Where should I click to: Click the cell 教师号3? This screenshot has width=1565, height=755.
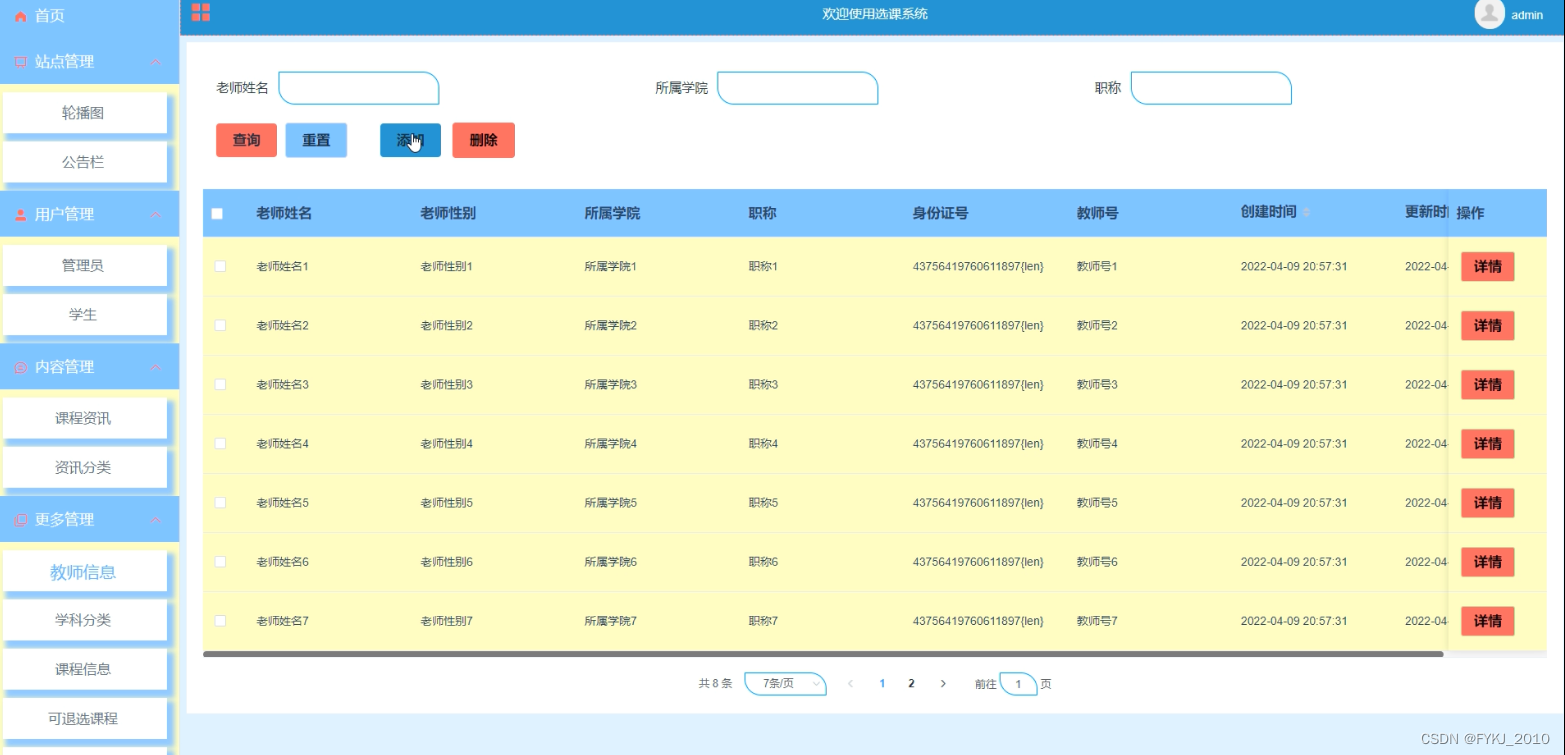[1097, 385]
